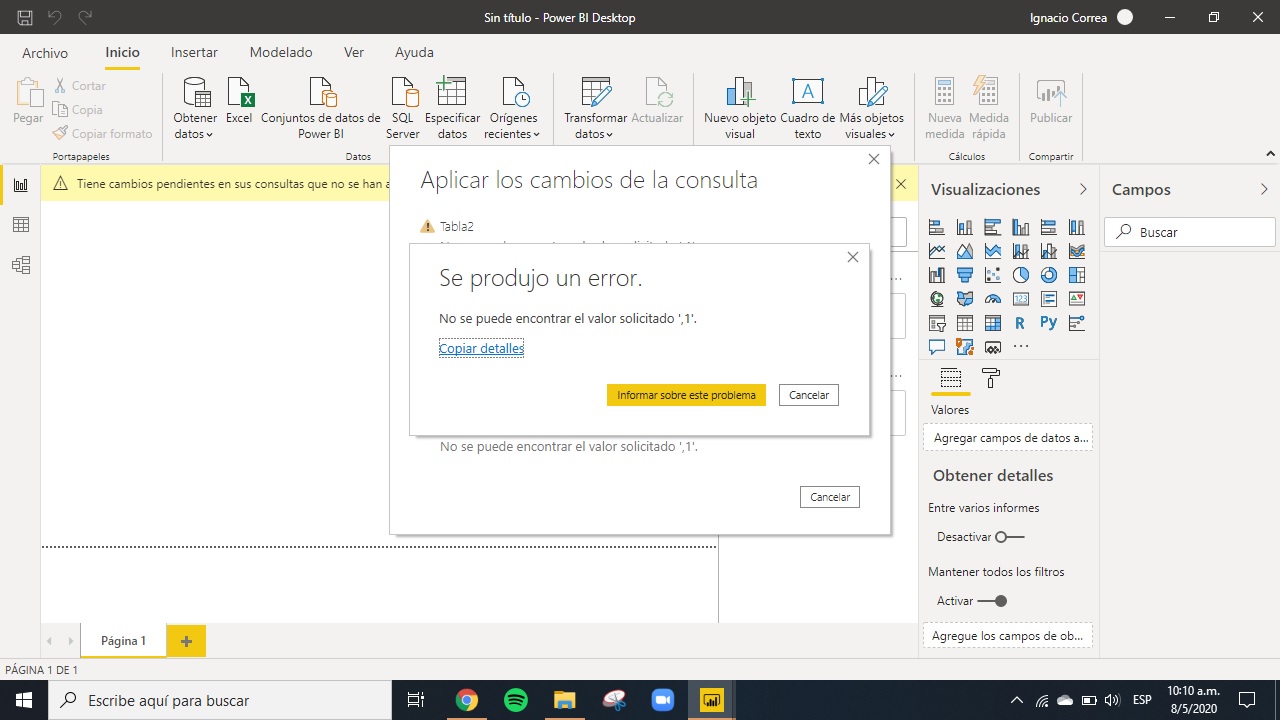Screen dimensions: 1280x720
Task: Open the Ver ribbon tab
Action: 354,53
